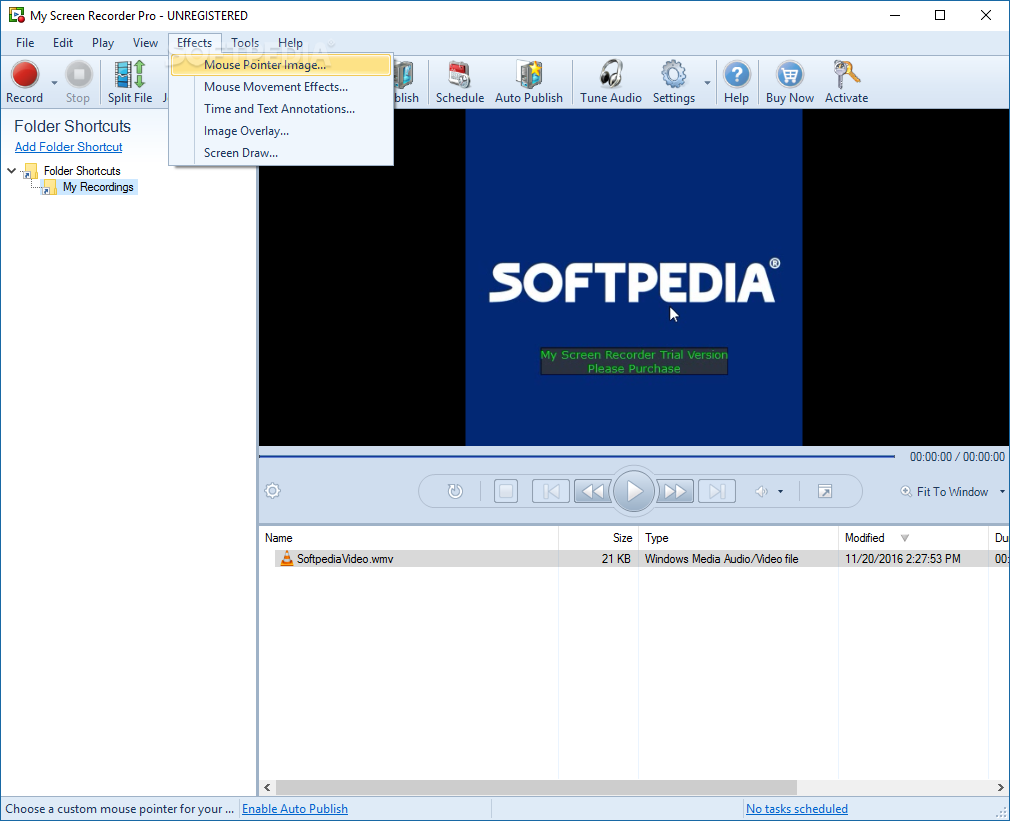Click the horizontal scrollbar of file list
The image size is (1010, 821).
(x=536, y=787)
